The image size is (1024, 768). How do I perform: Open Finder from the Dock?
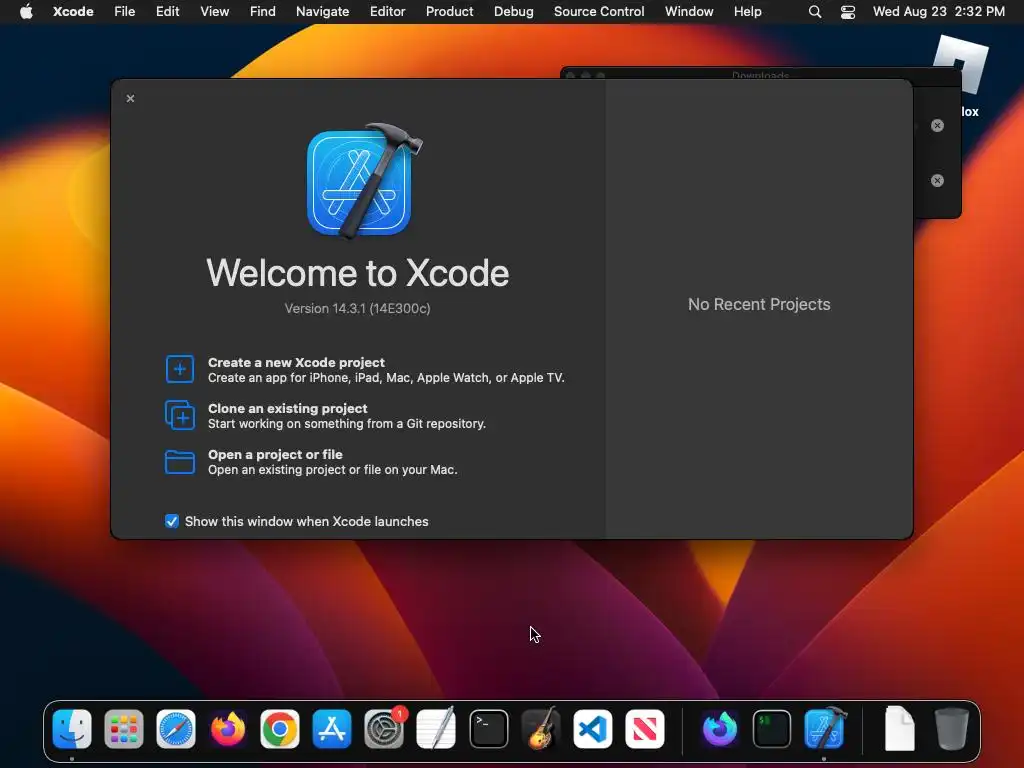click(72, 728)
